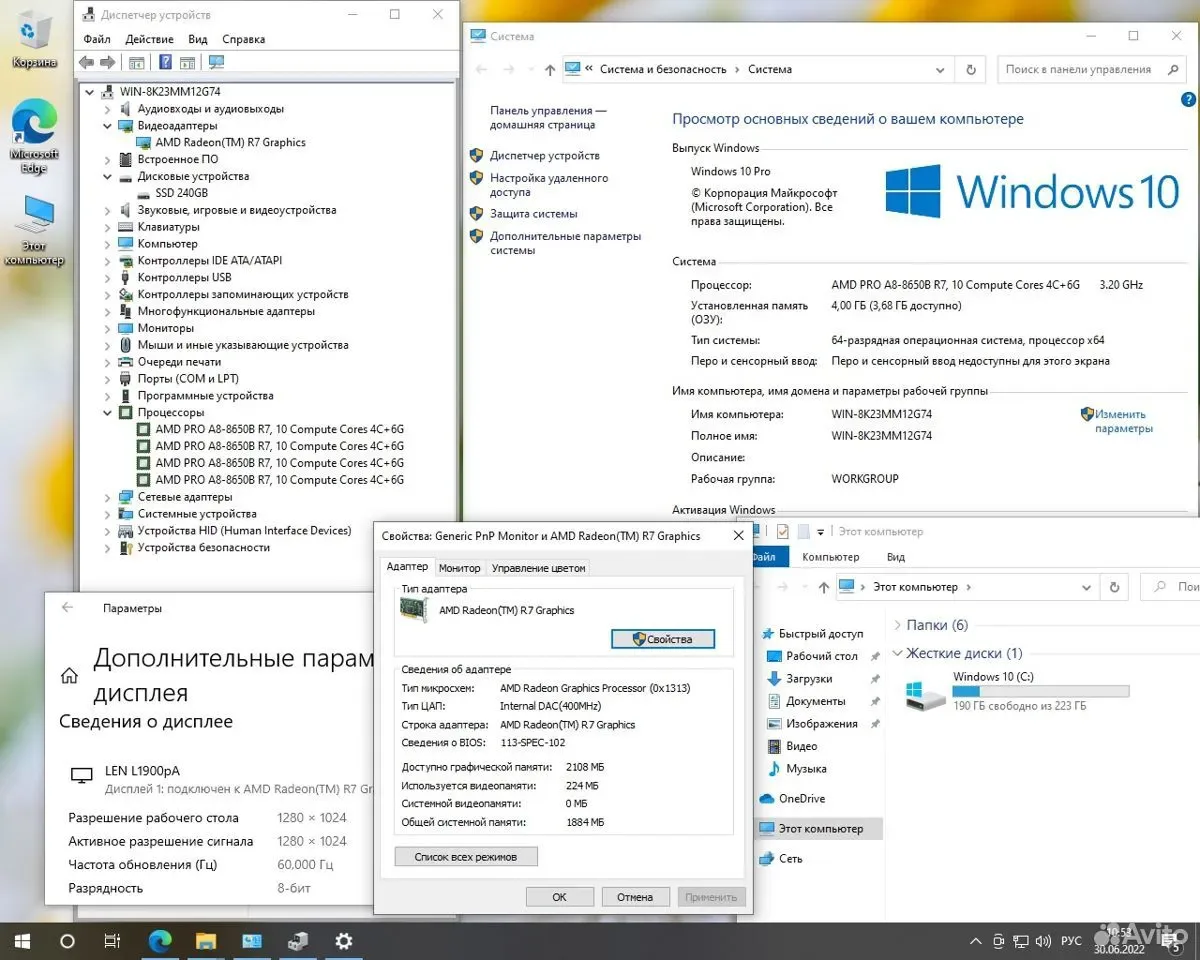The width and height of the screenshot is (1200, 960).
Task: Select 'SSD 240GB' disk in tree
Action: (x=181, y=193)
